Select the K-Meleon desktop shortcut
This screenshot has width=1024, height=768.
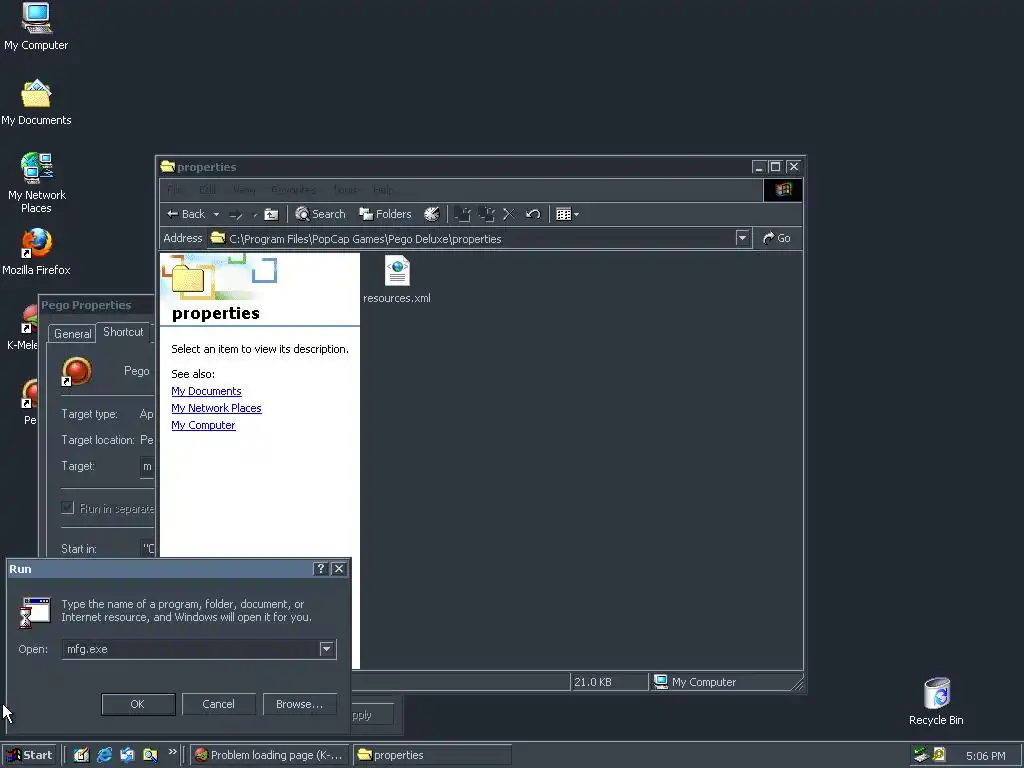tap(23, 327)
